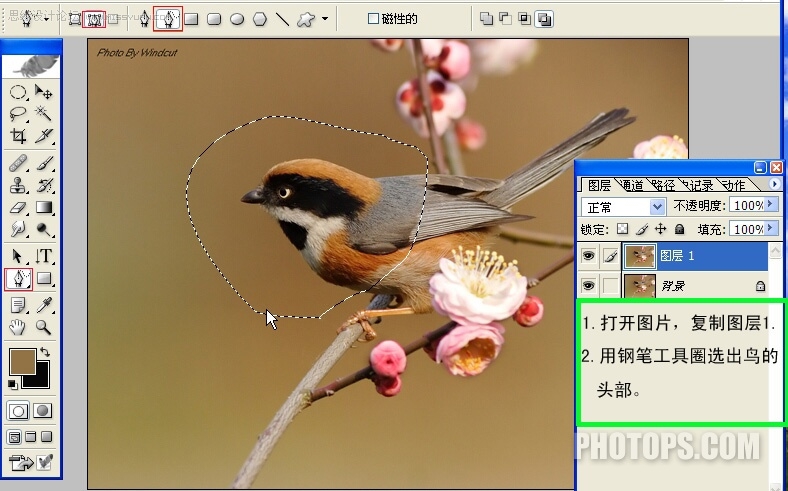Screen dimensions: 788x491
Task: Select the Clone Stamp tool
Action: point(19,185)
